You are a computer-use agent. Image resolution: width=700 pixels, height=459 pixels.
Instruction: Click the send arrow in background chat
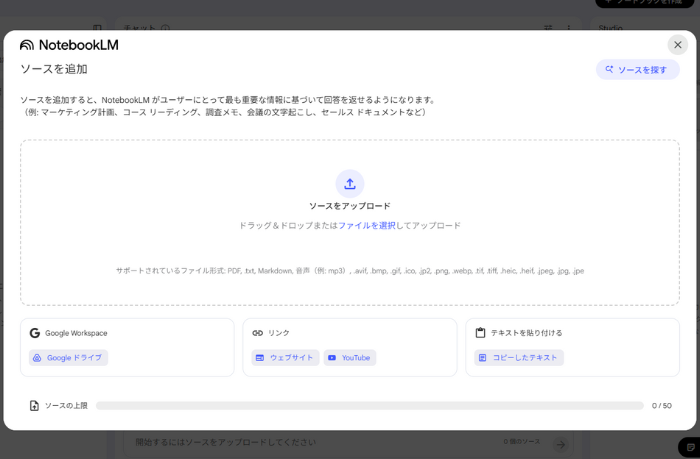(561, 444)
